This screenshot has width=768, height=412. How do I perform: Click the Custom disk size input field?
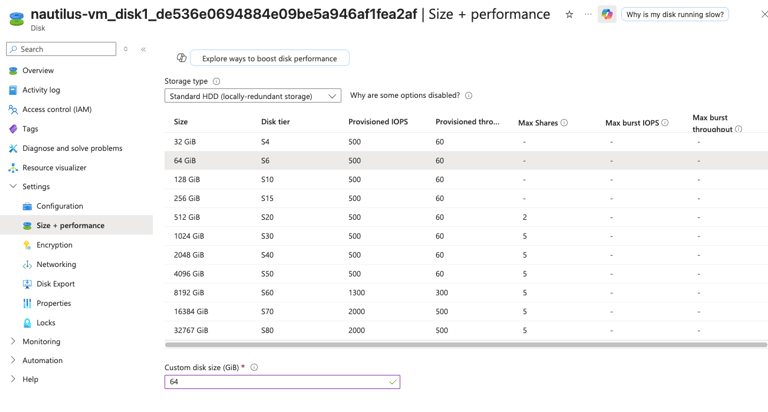click(x=275, y=382)
